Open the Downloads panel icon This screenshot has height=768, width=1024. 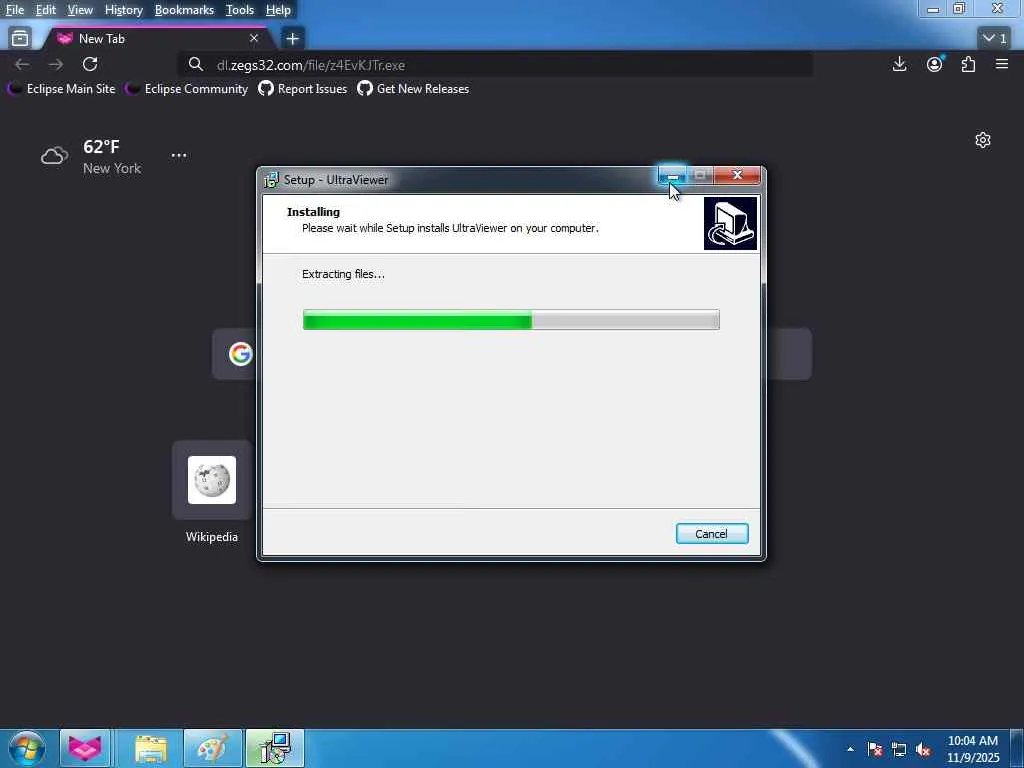tap(899, 64)
